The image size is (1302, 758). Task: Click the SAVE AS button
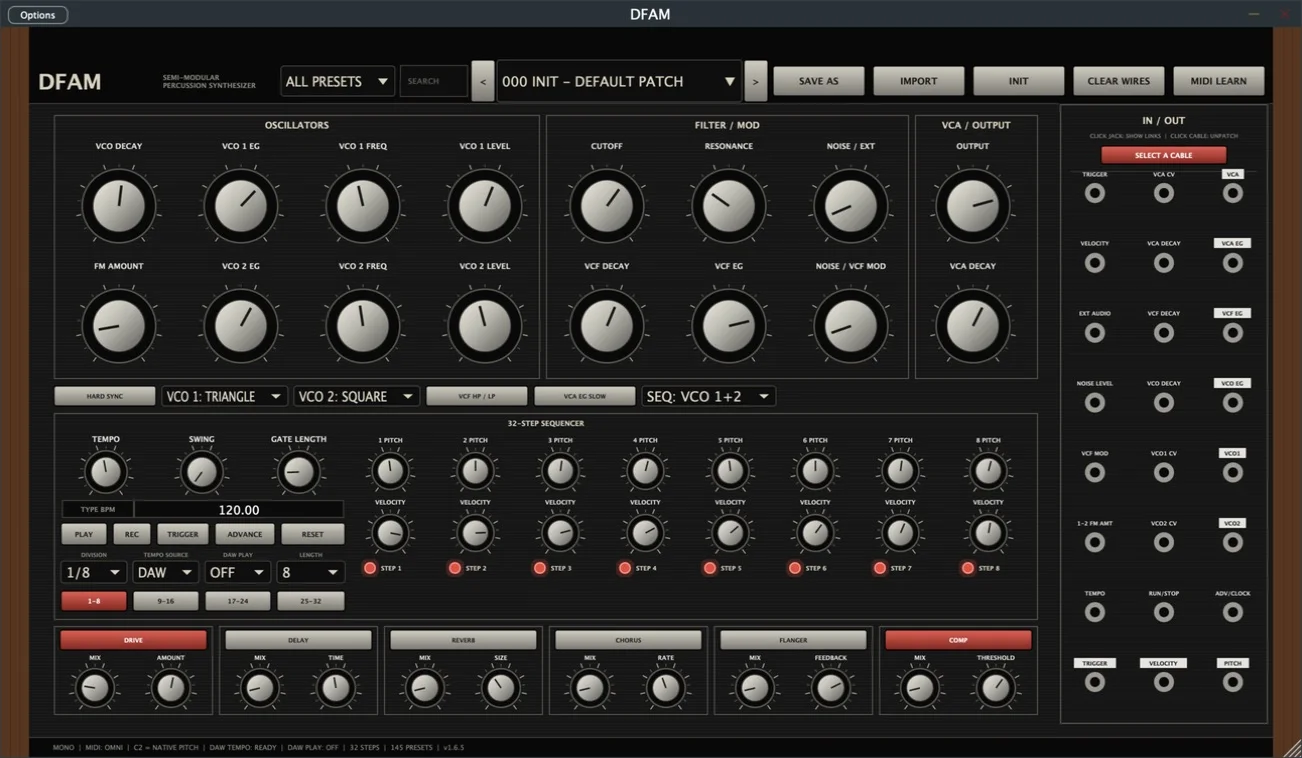click(819, 81)
